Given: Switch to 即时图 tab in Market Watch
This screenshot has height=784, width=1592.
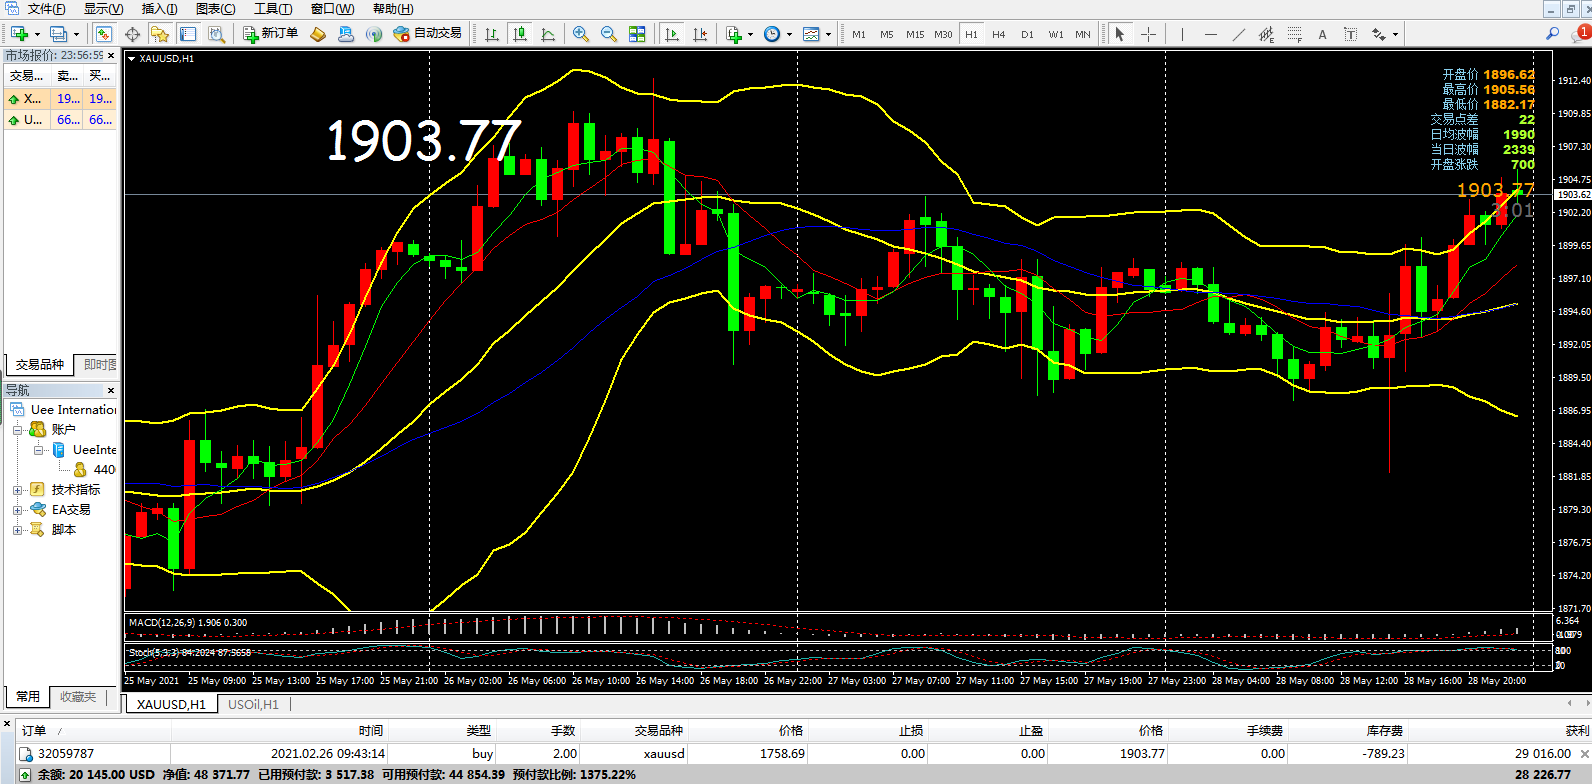Looking at the screenshot, I should click(x=99, y=365).
